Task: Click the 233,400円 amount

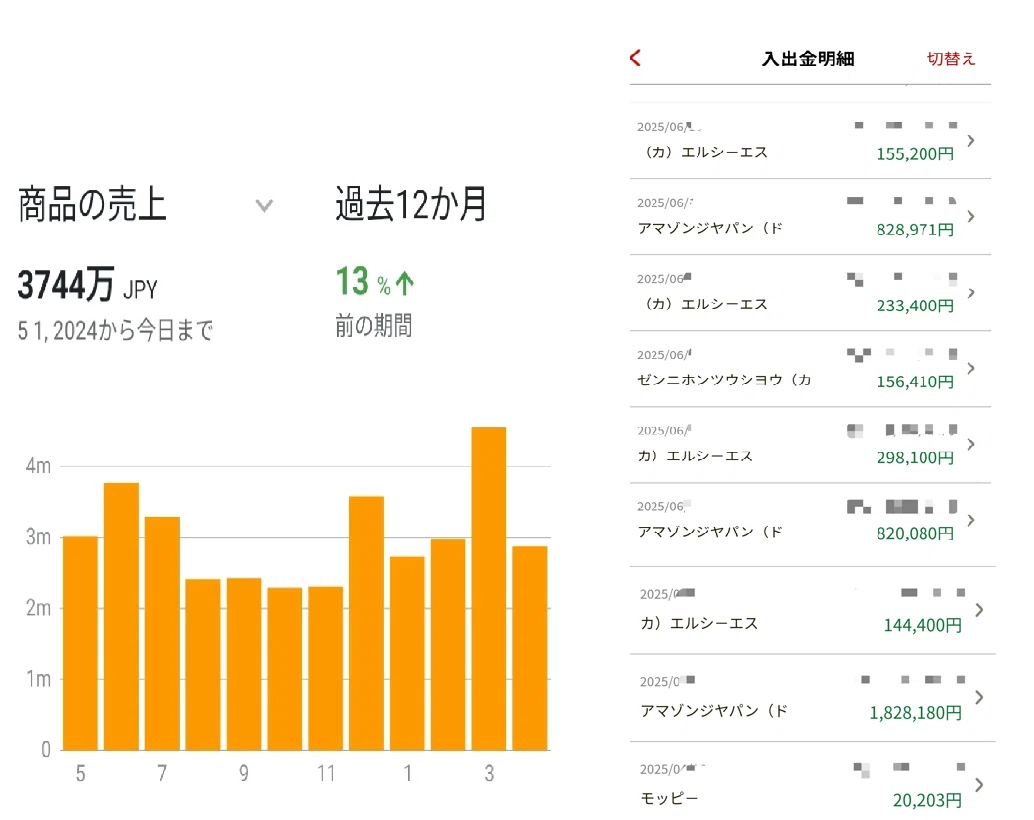Action: pyautogui.click(x=915, y=305)
